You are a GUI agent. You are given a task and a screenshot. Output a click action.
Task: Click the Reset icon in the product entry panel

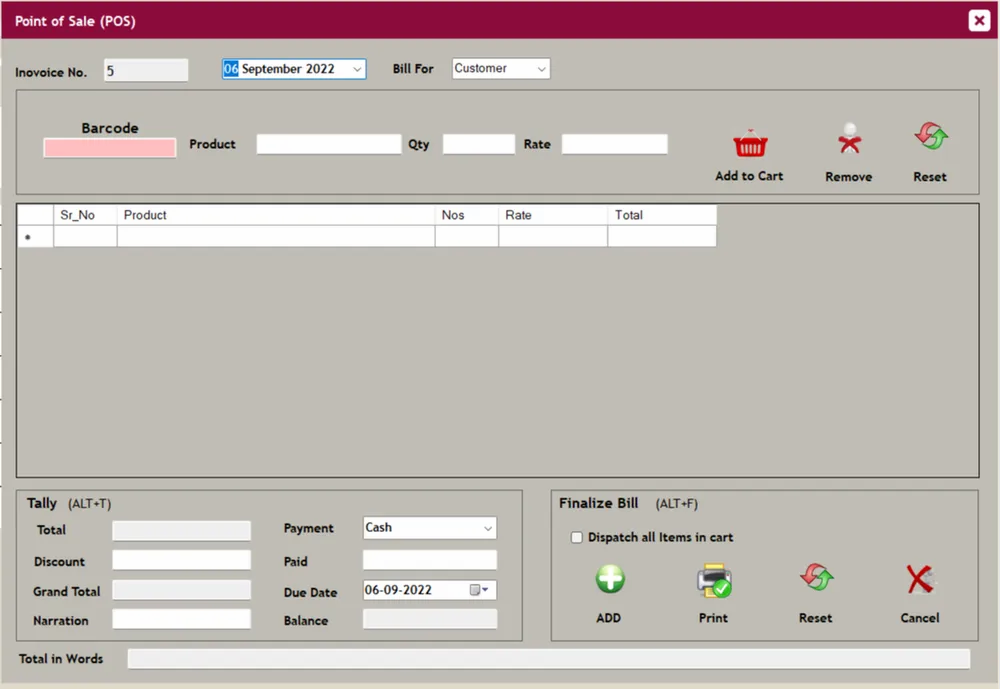click(x=931, y=137)
